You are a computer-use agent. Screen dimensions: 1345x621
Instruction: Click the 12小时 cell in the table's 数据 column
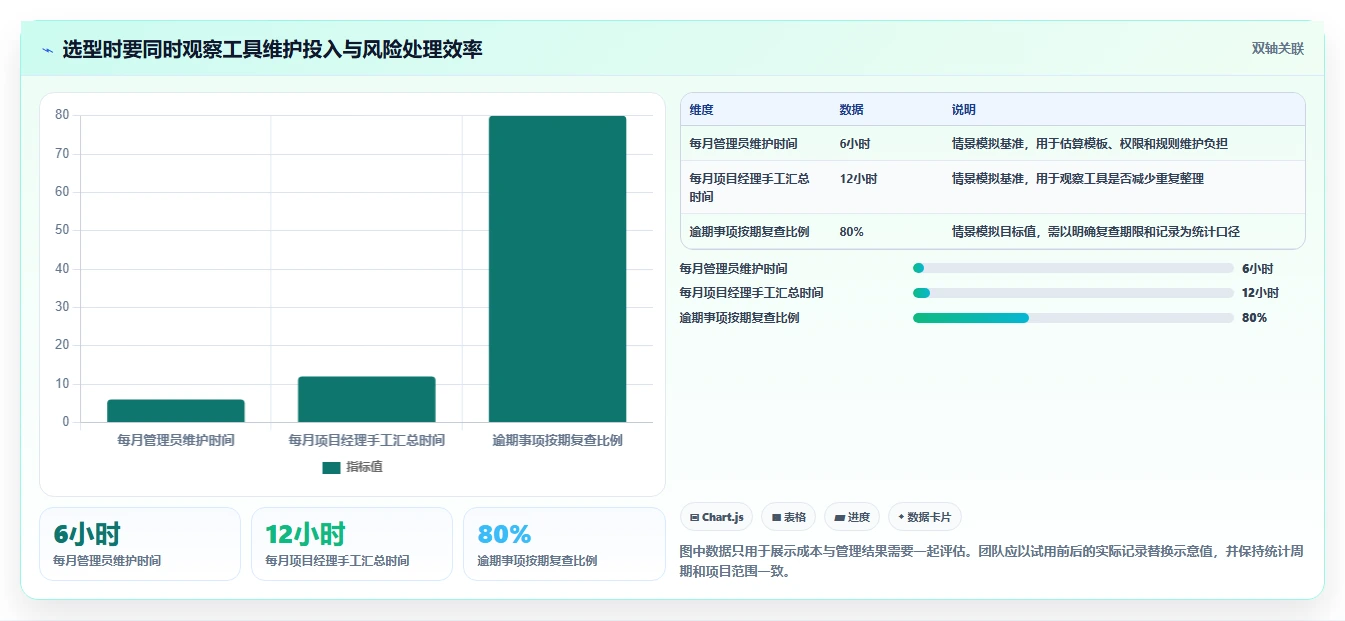coord(858,179)
